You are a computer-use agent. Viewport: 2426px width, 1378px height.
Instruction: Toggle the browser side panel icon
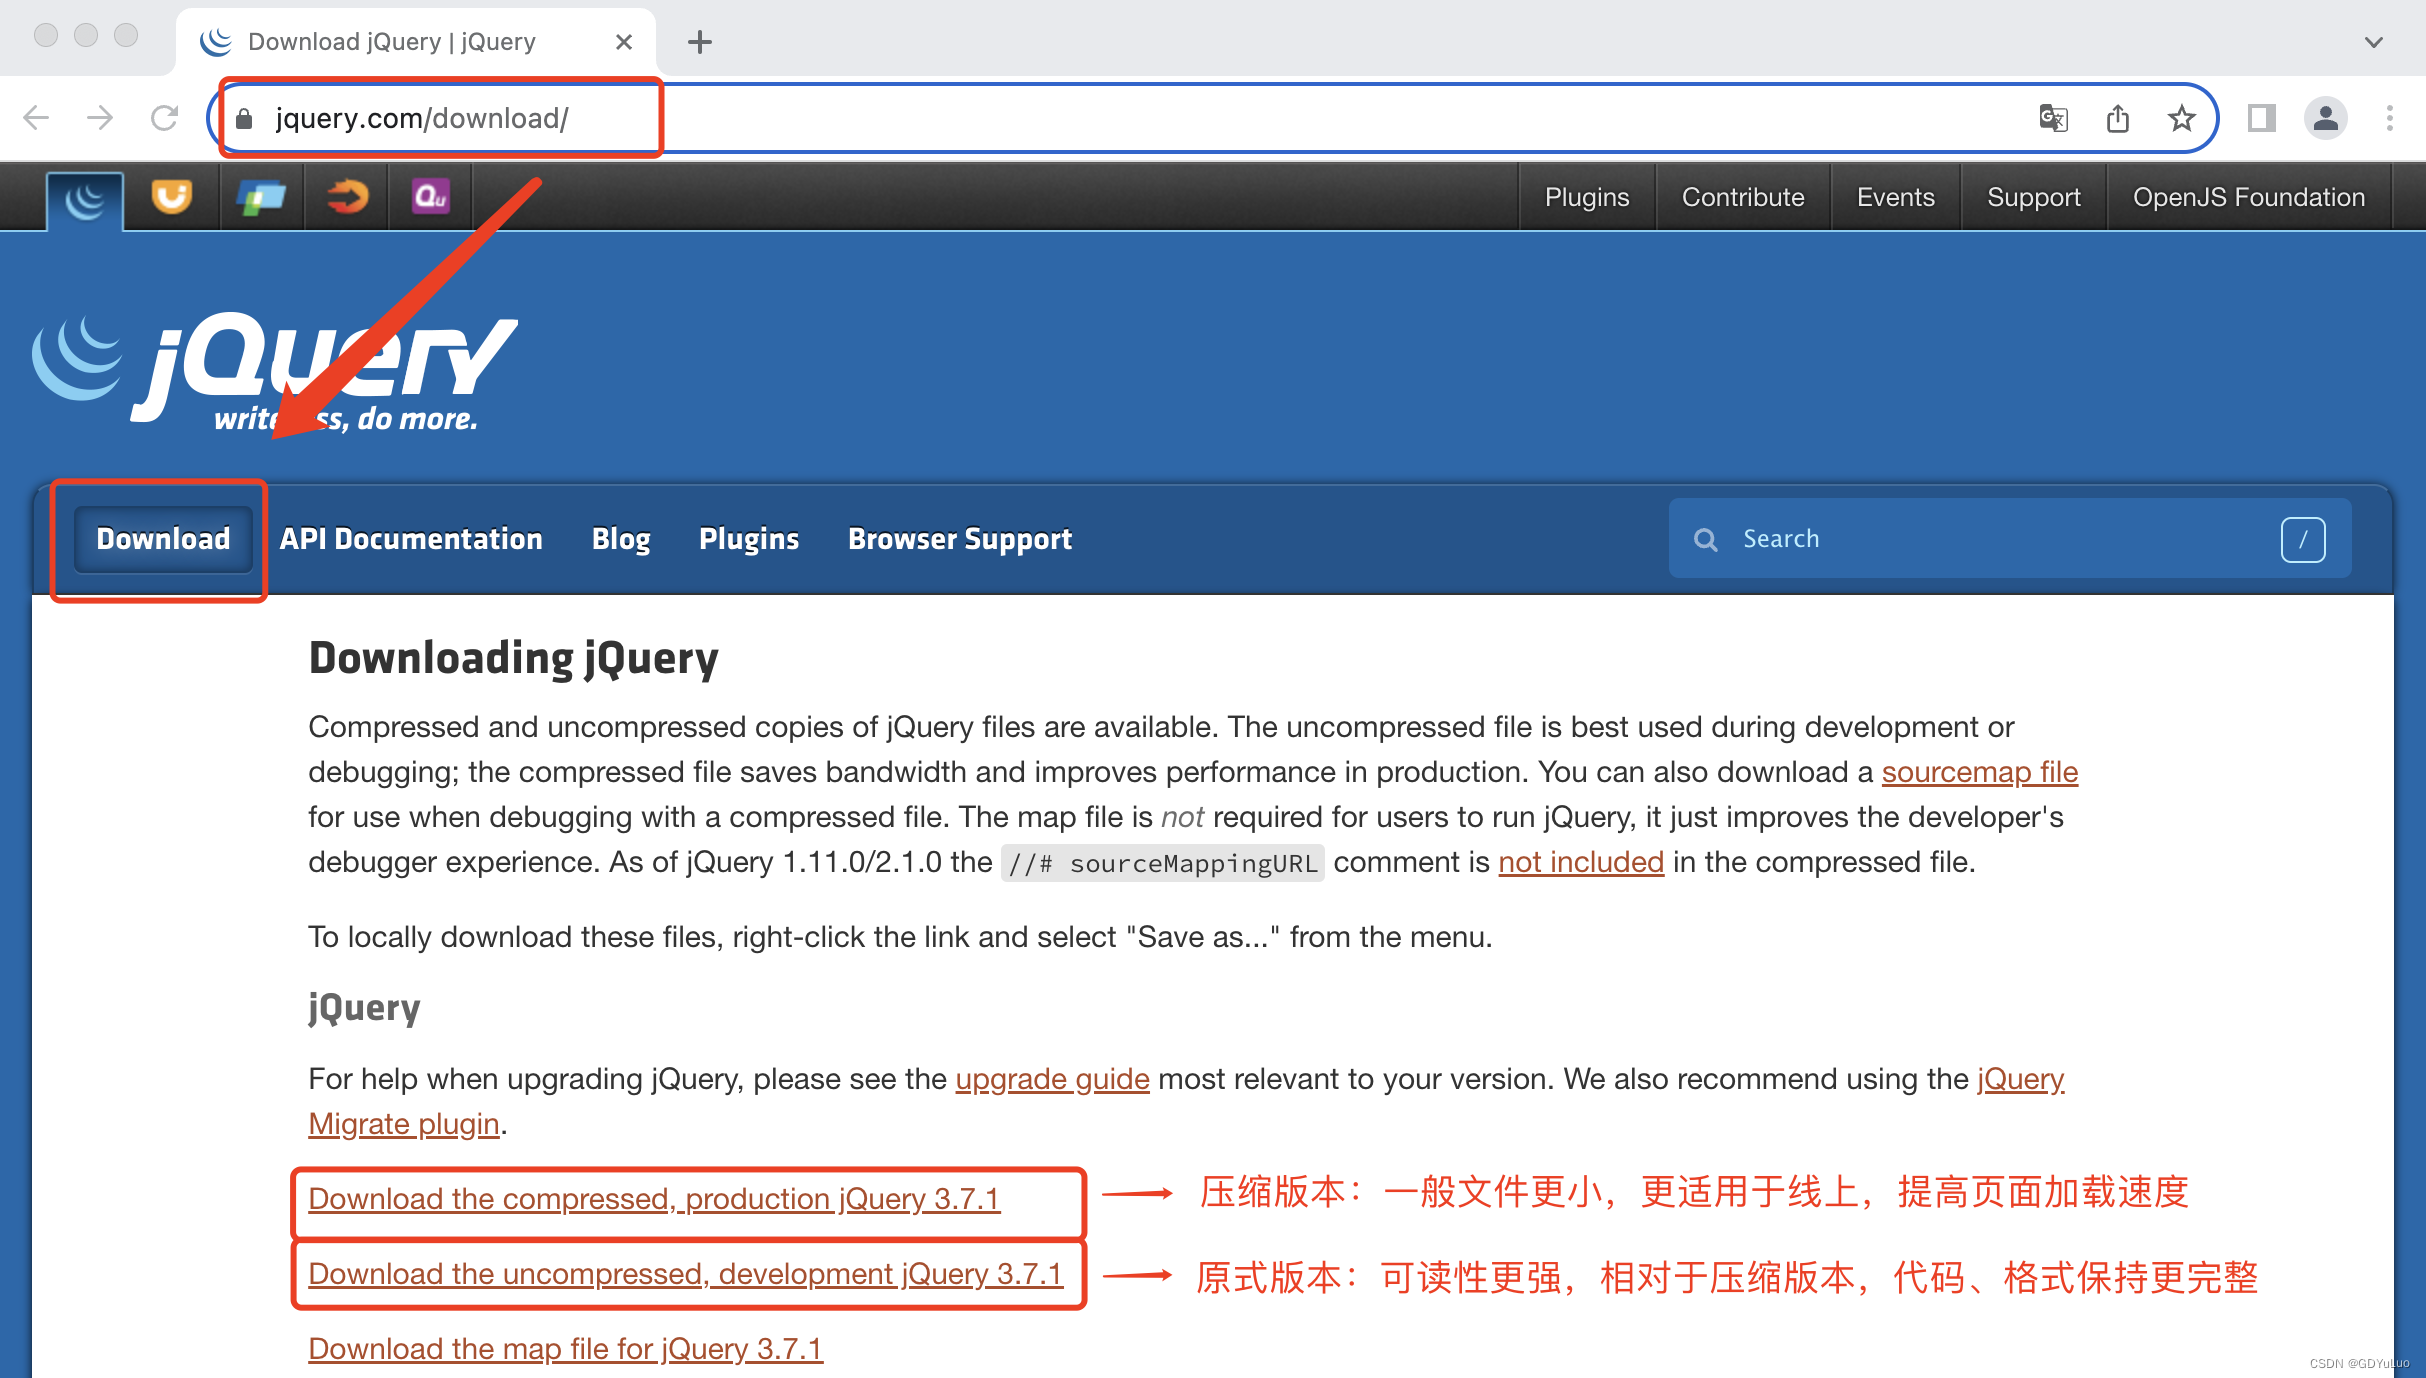pos(2261,119)
